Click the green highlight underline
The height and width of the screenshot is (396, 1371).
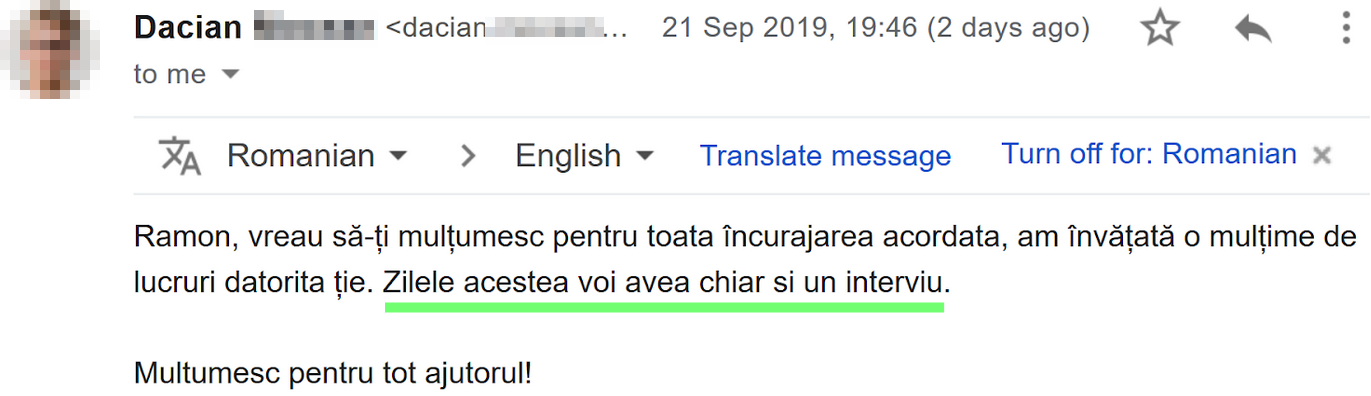click(664, 308)
